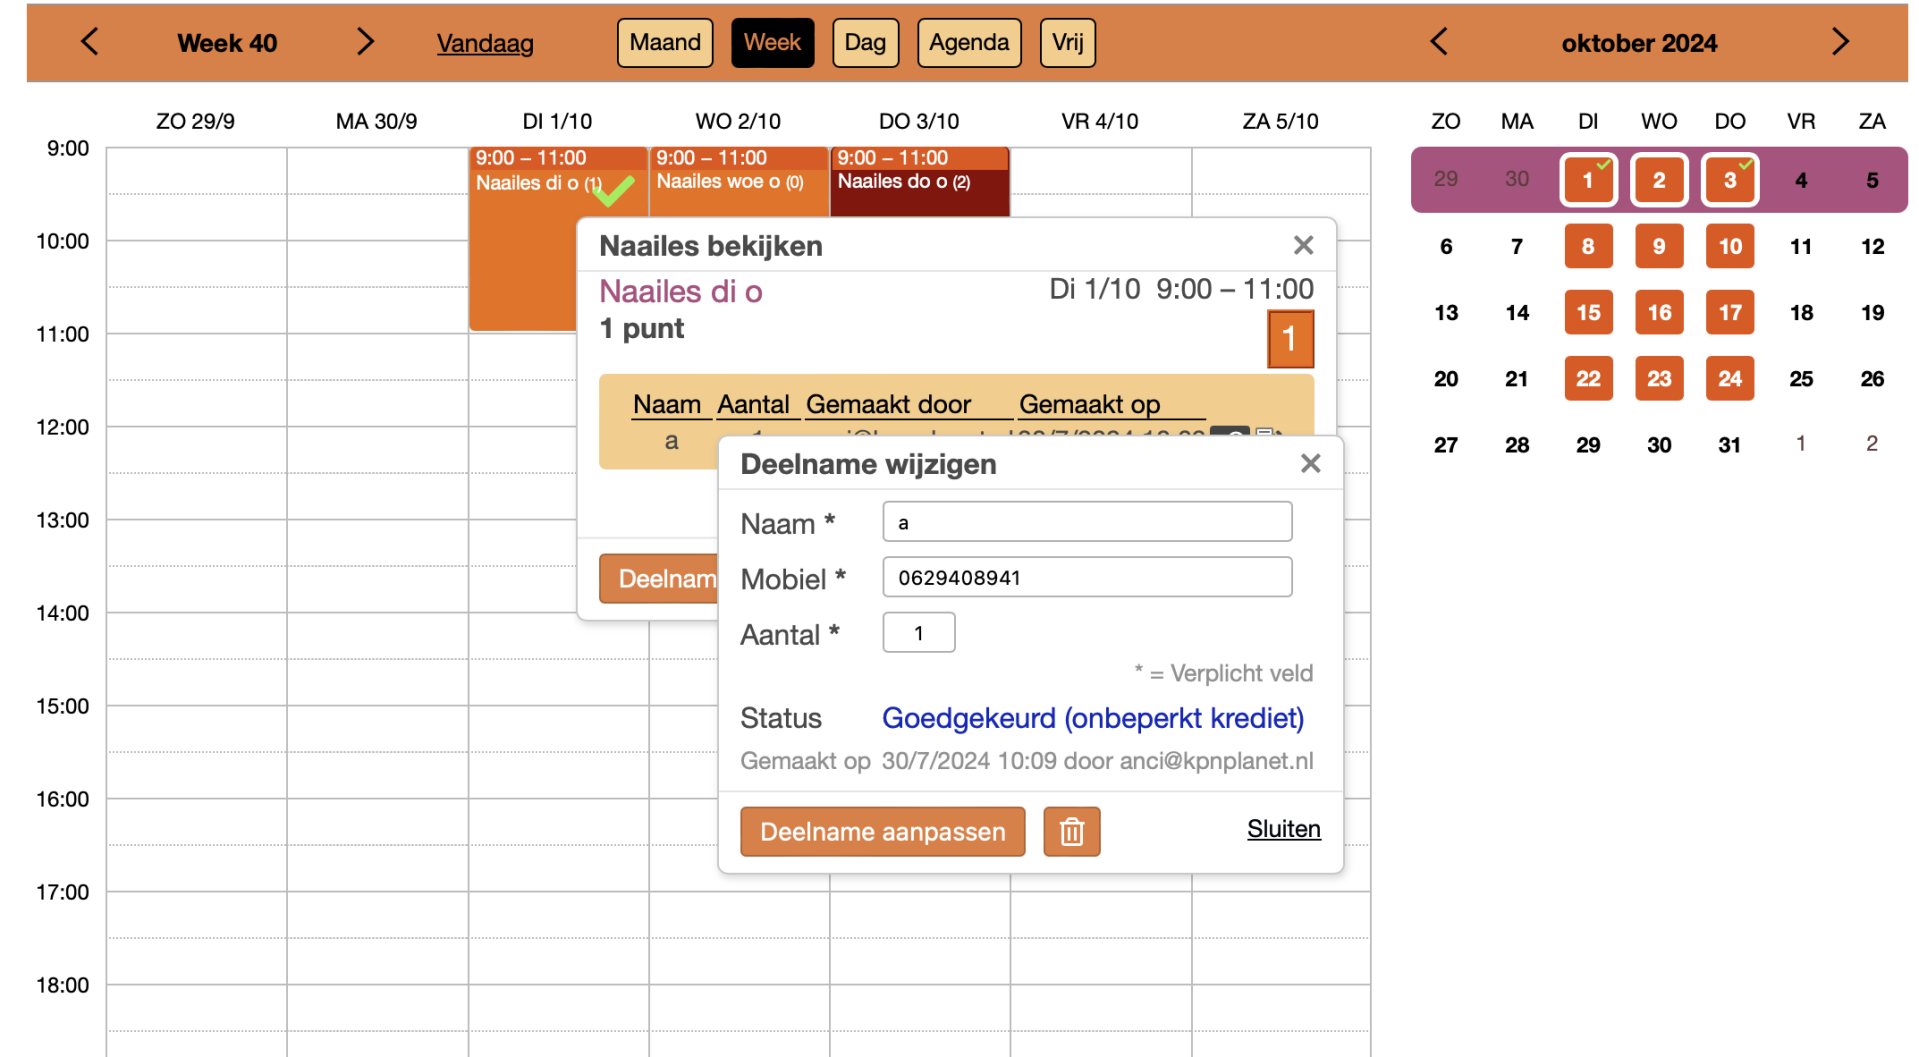
Task: Open the Goedgekeurd (onbeperkt krediet) status link
Action: [1093, 718]
